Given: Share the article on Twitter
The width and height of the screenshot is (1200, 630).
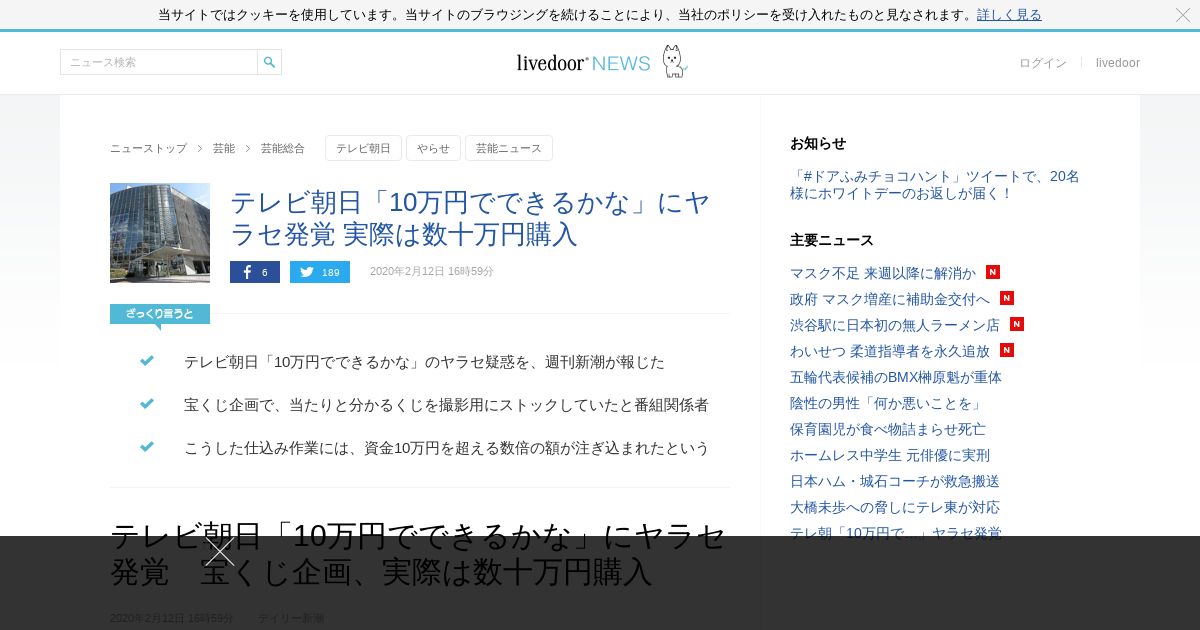Looking at the screenshot, I should (x=320, y=272).
